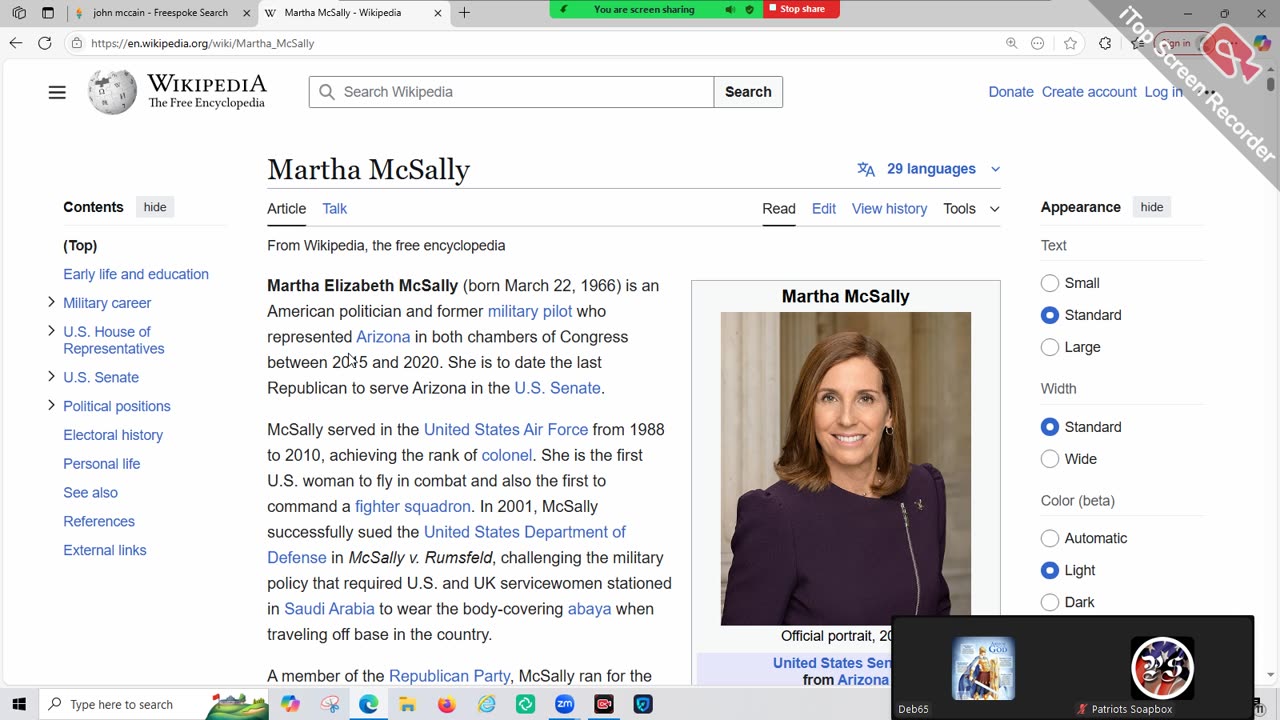Open the tab actions menu icon
This screenshot has width=1280, height=720.
point(48,13)
